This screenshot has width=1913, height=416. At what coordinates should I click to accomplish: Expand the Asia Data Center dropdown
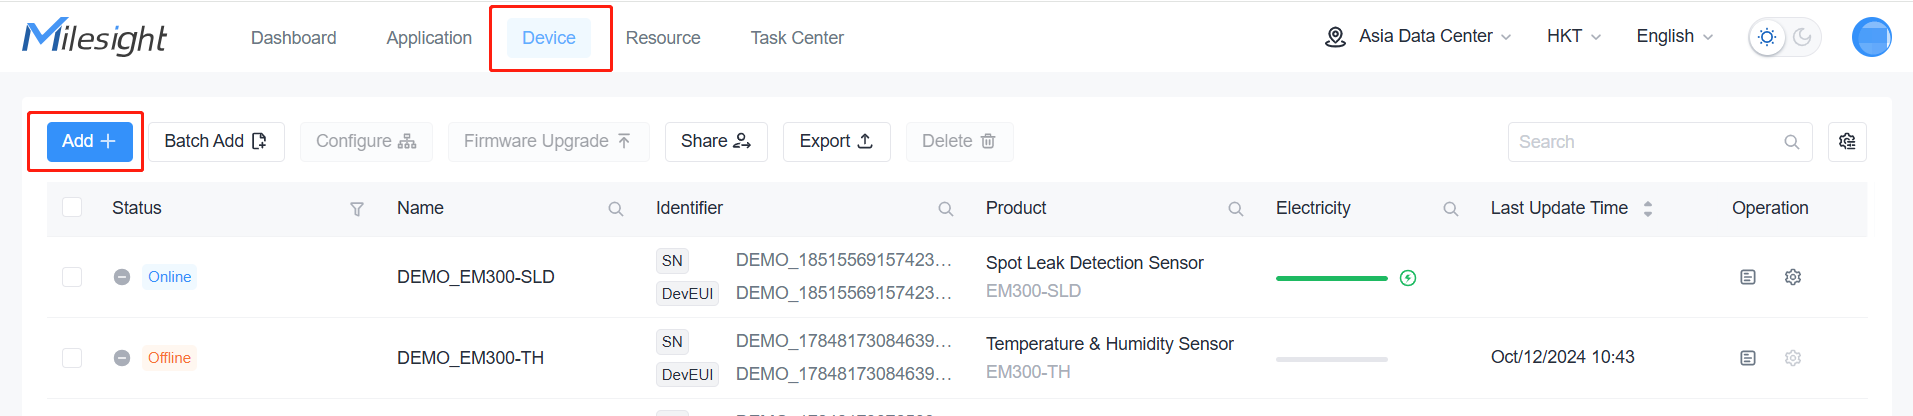[x=1418, y=36]
